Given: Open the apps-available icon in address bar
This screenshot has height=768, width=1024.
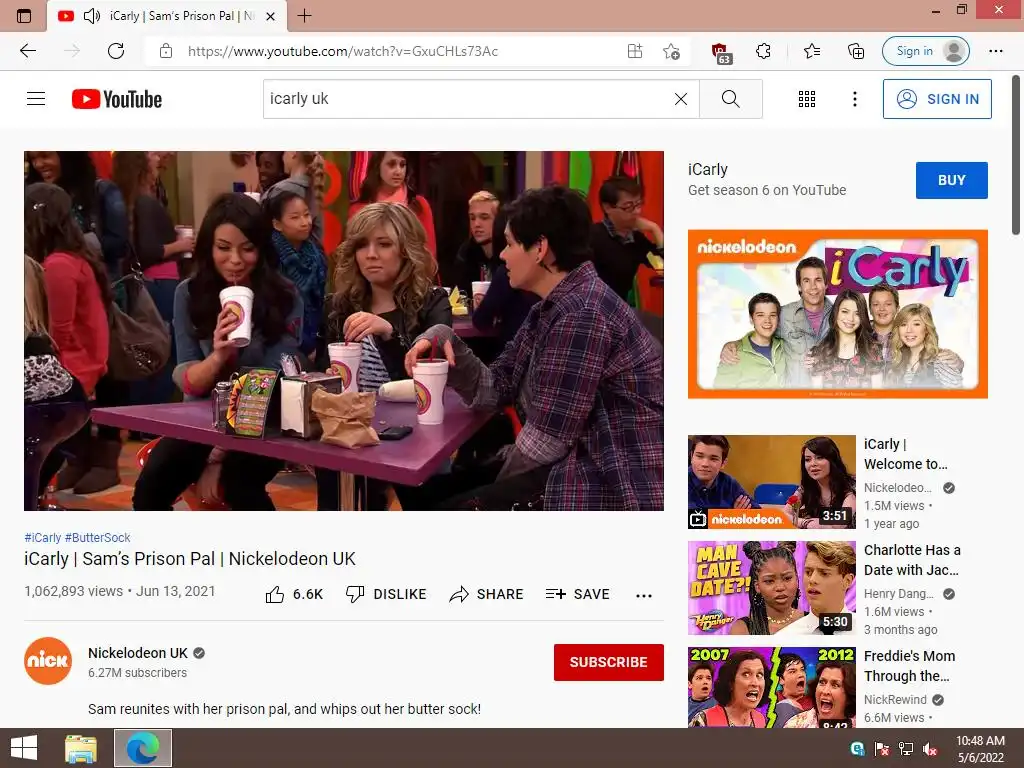Looking at the screenshot, I should pos(635,51).
